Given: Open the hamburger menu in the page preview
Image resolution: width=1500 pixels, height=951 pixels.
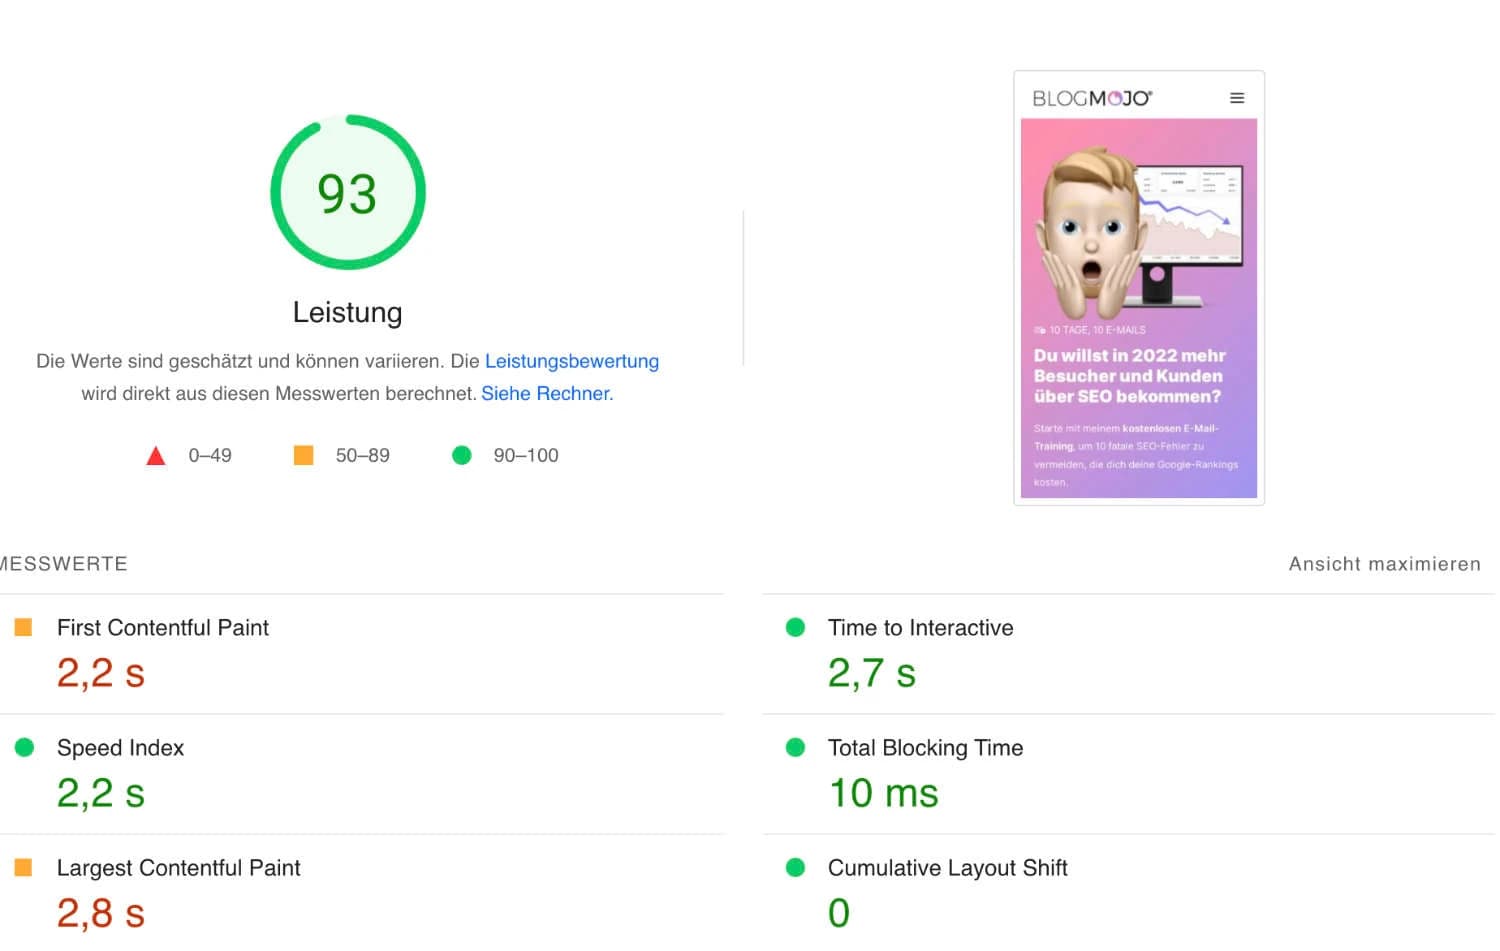Looking at the screenshot, I should pyautogui.click(x=1237, y=98).
